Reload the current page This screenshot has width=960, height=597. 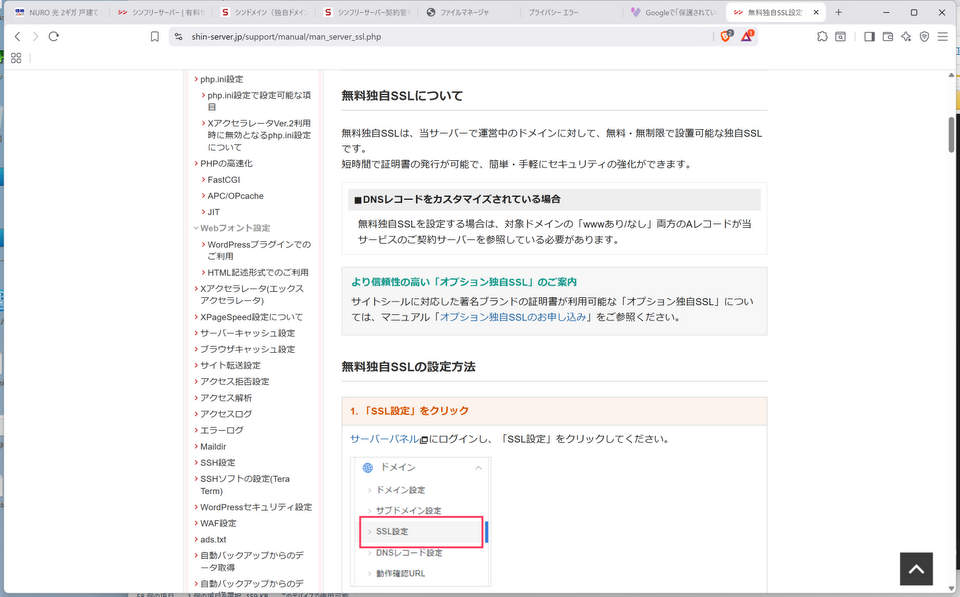pos(54,36)
